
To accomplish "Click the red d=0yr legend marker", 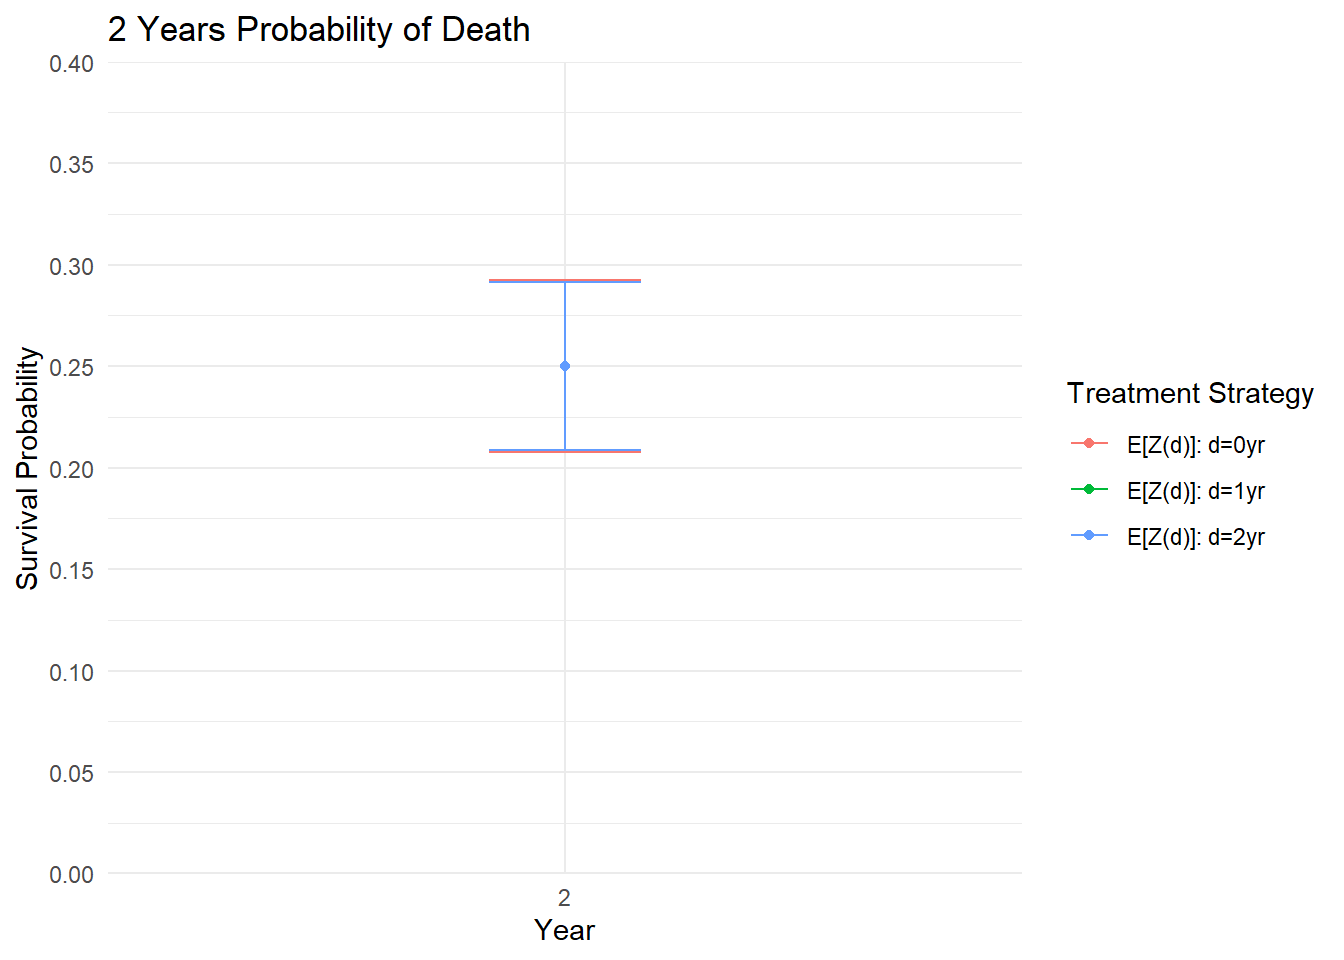I will (x=1089, y=443).
